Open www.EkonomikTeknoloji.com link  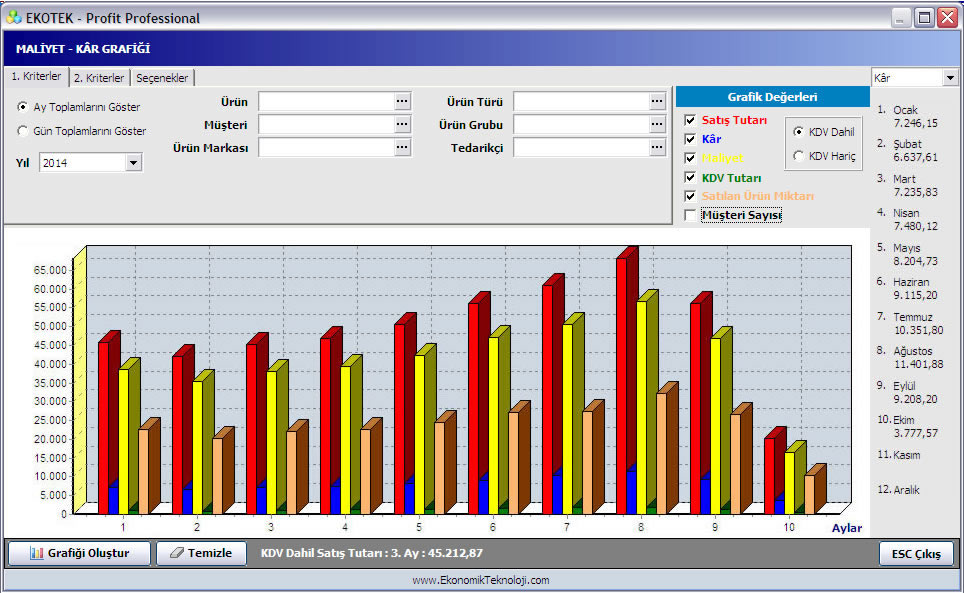(481, 580)
